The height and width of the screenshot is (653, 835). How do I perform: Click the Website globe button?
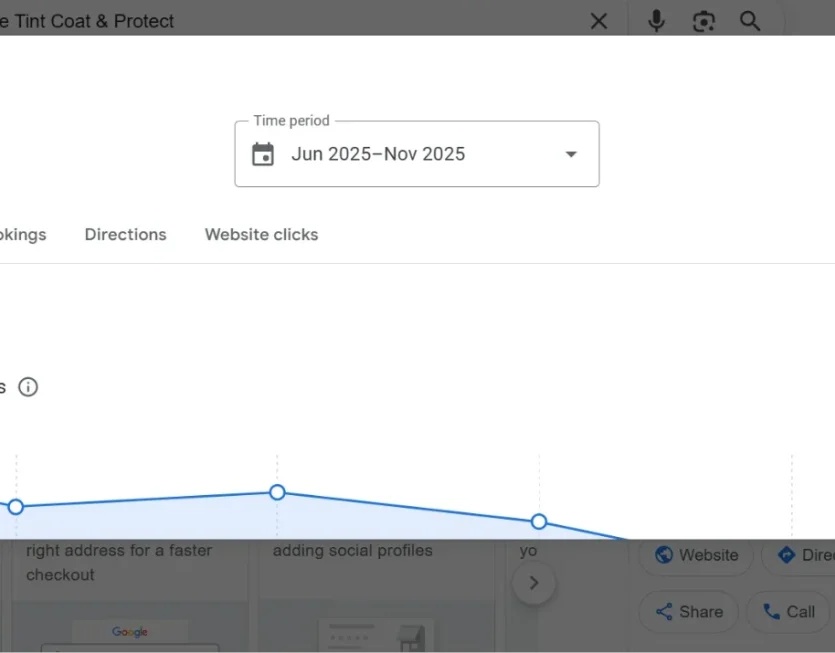(x=696, y=555)
